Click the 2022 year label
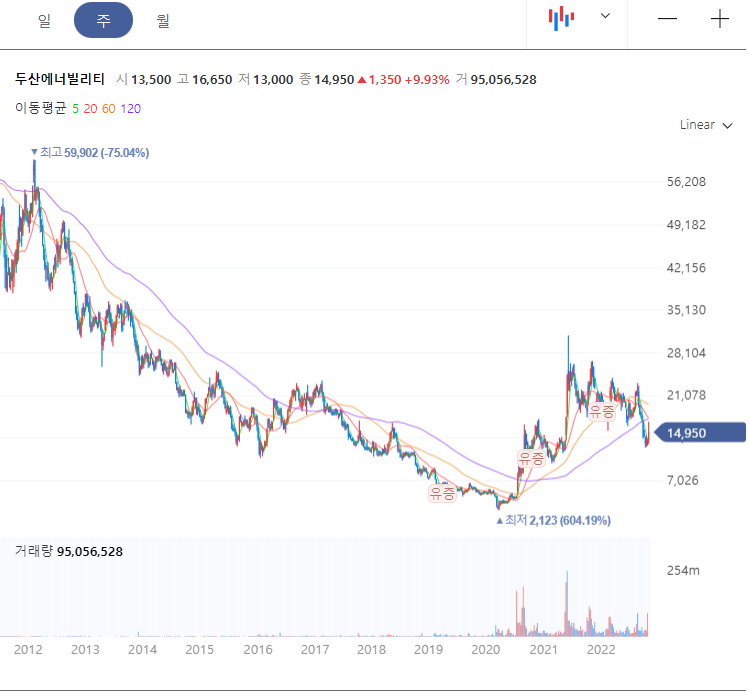The image size is (749, 692). [601, 649]
